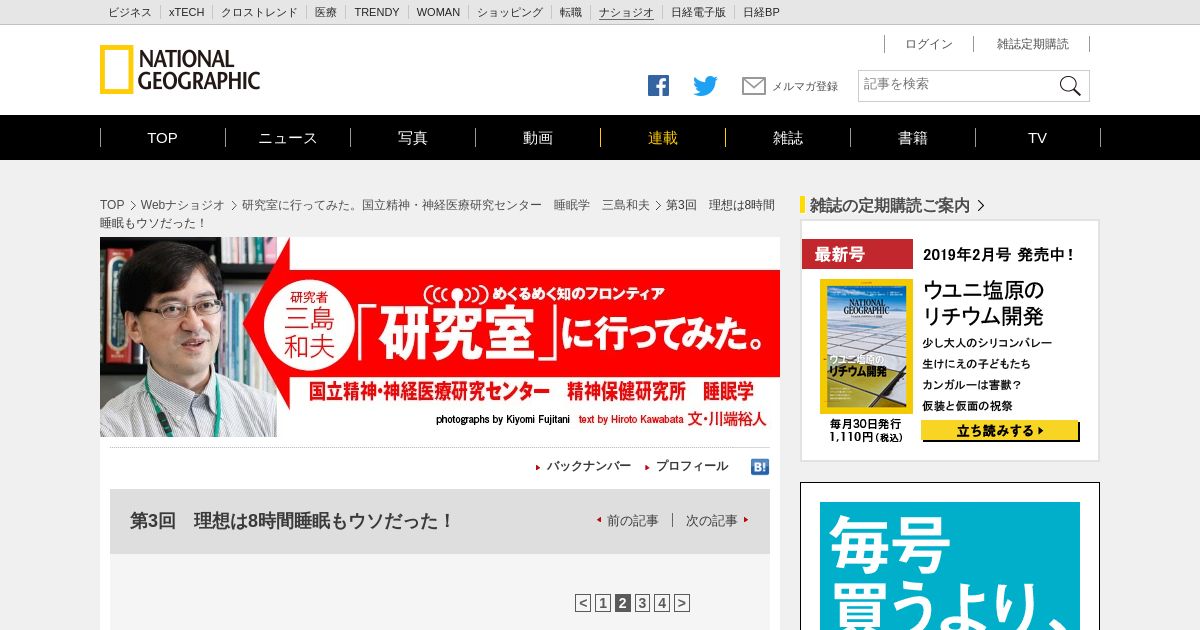The image size is (1200, 630).
Task: Go to page 4 in pagination
Action: click(662, 603)
